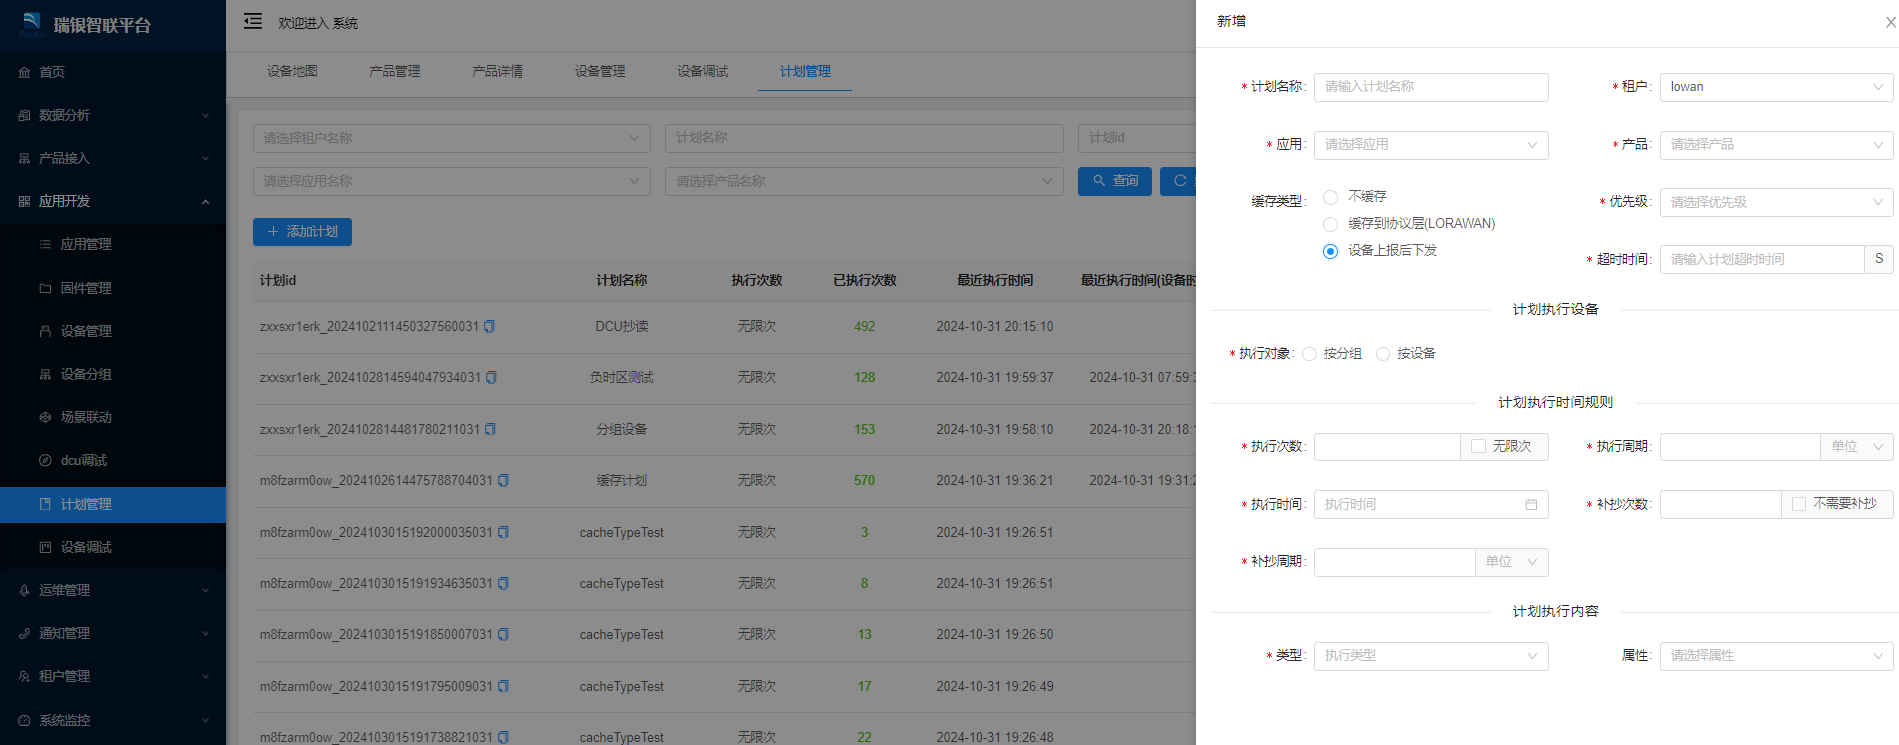Screen dimensions: 1899x745
Task: Copy plan id of the 分组设备 row
Action: pos(491,429)
